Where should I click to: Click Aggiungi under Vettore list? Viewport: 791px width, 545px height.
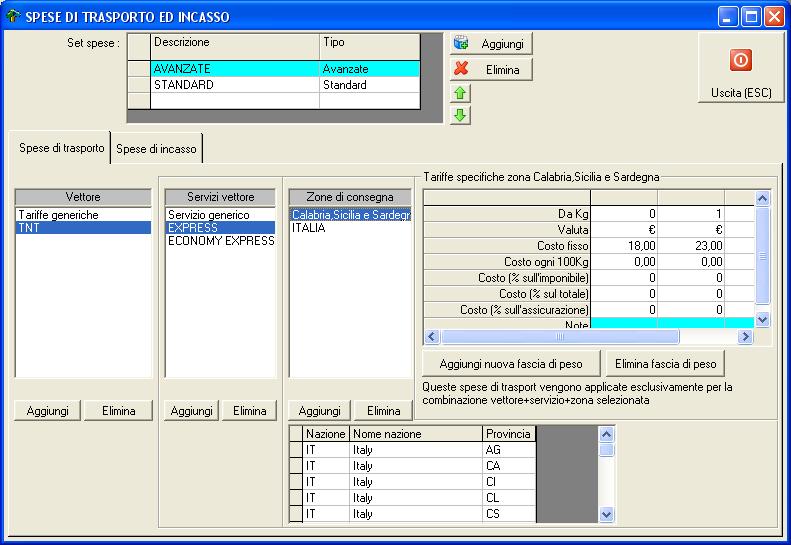(x=47, y=411)
